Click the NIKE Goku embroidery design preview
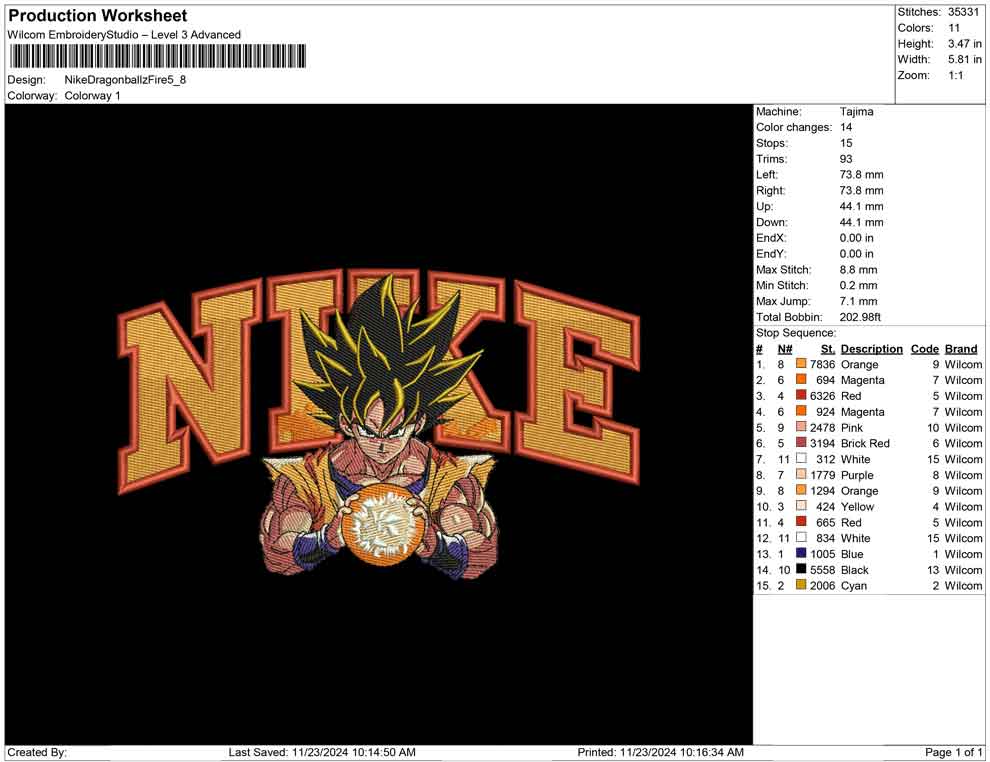990x762 pixels. pos(379,424)
